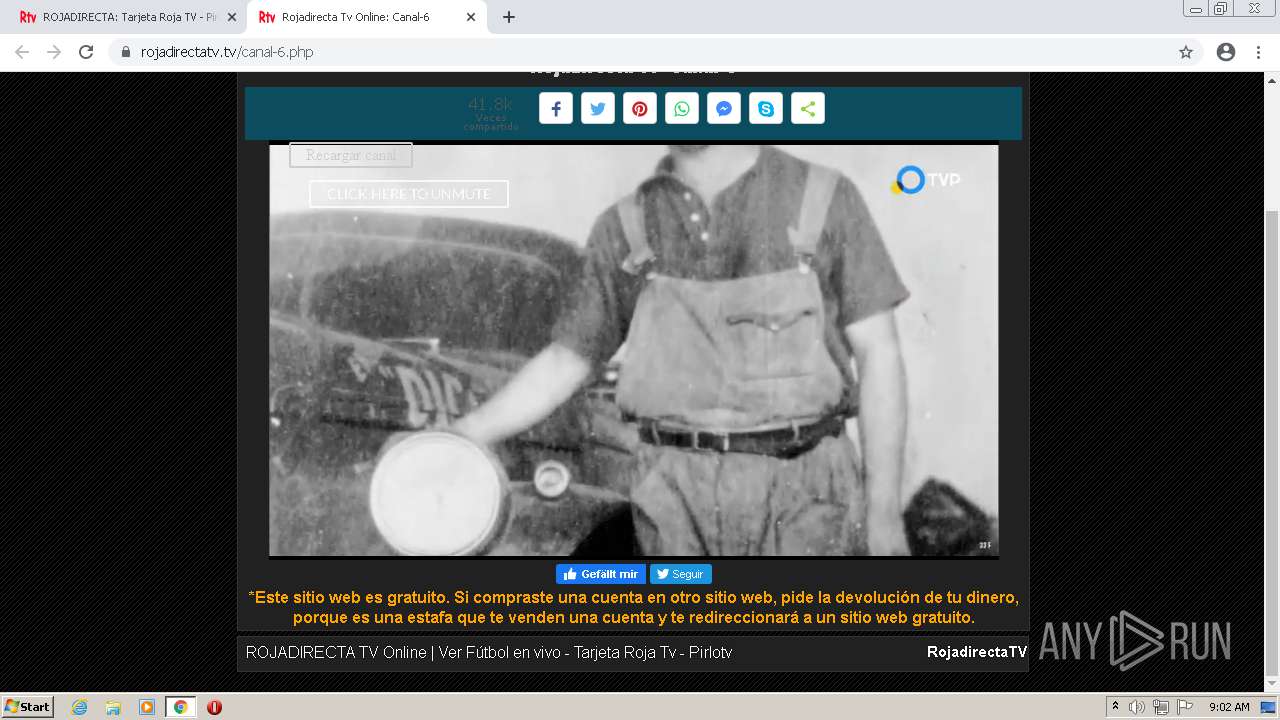Screen dimensions: 1280x720
Task: Open the Chrome profile account icon
Action: pos(1226,52)
